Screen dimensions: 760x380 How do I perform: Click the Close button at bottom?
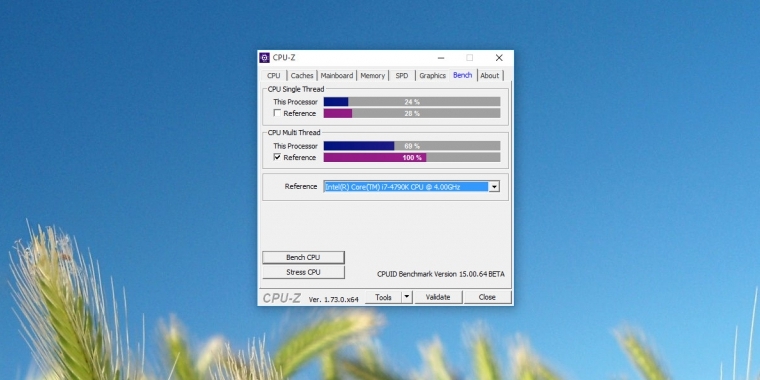click(x=487, y=298)
